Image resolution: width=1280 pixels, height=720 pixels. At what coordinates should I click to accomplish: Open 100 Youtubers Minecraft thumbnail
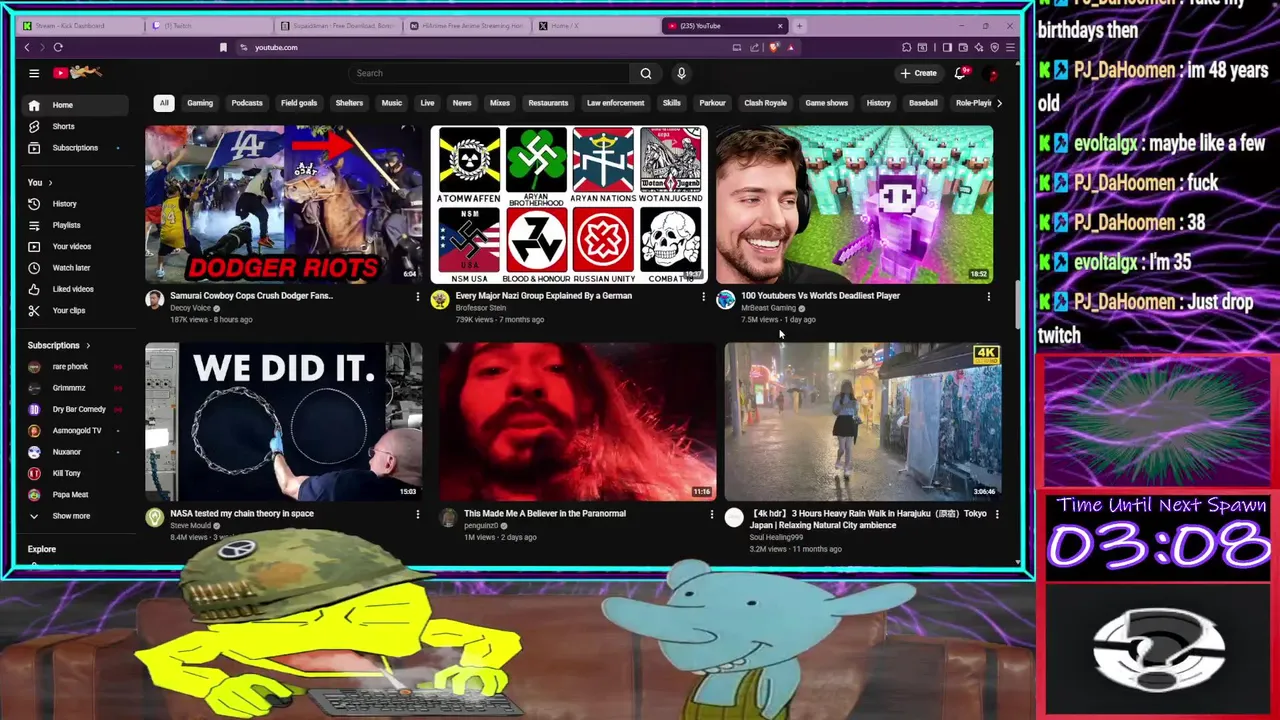click(x=854, y=204)
